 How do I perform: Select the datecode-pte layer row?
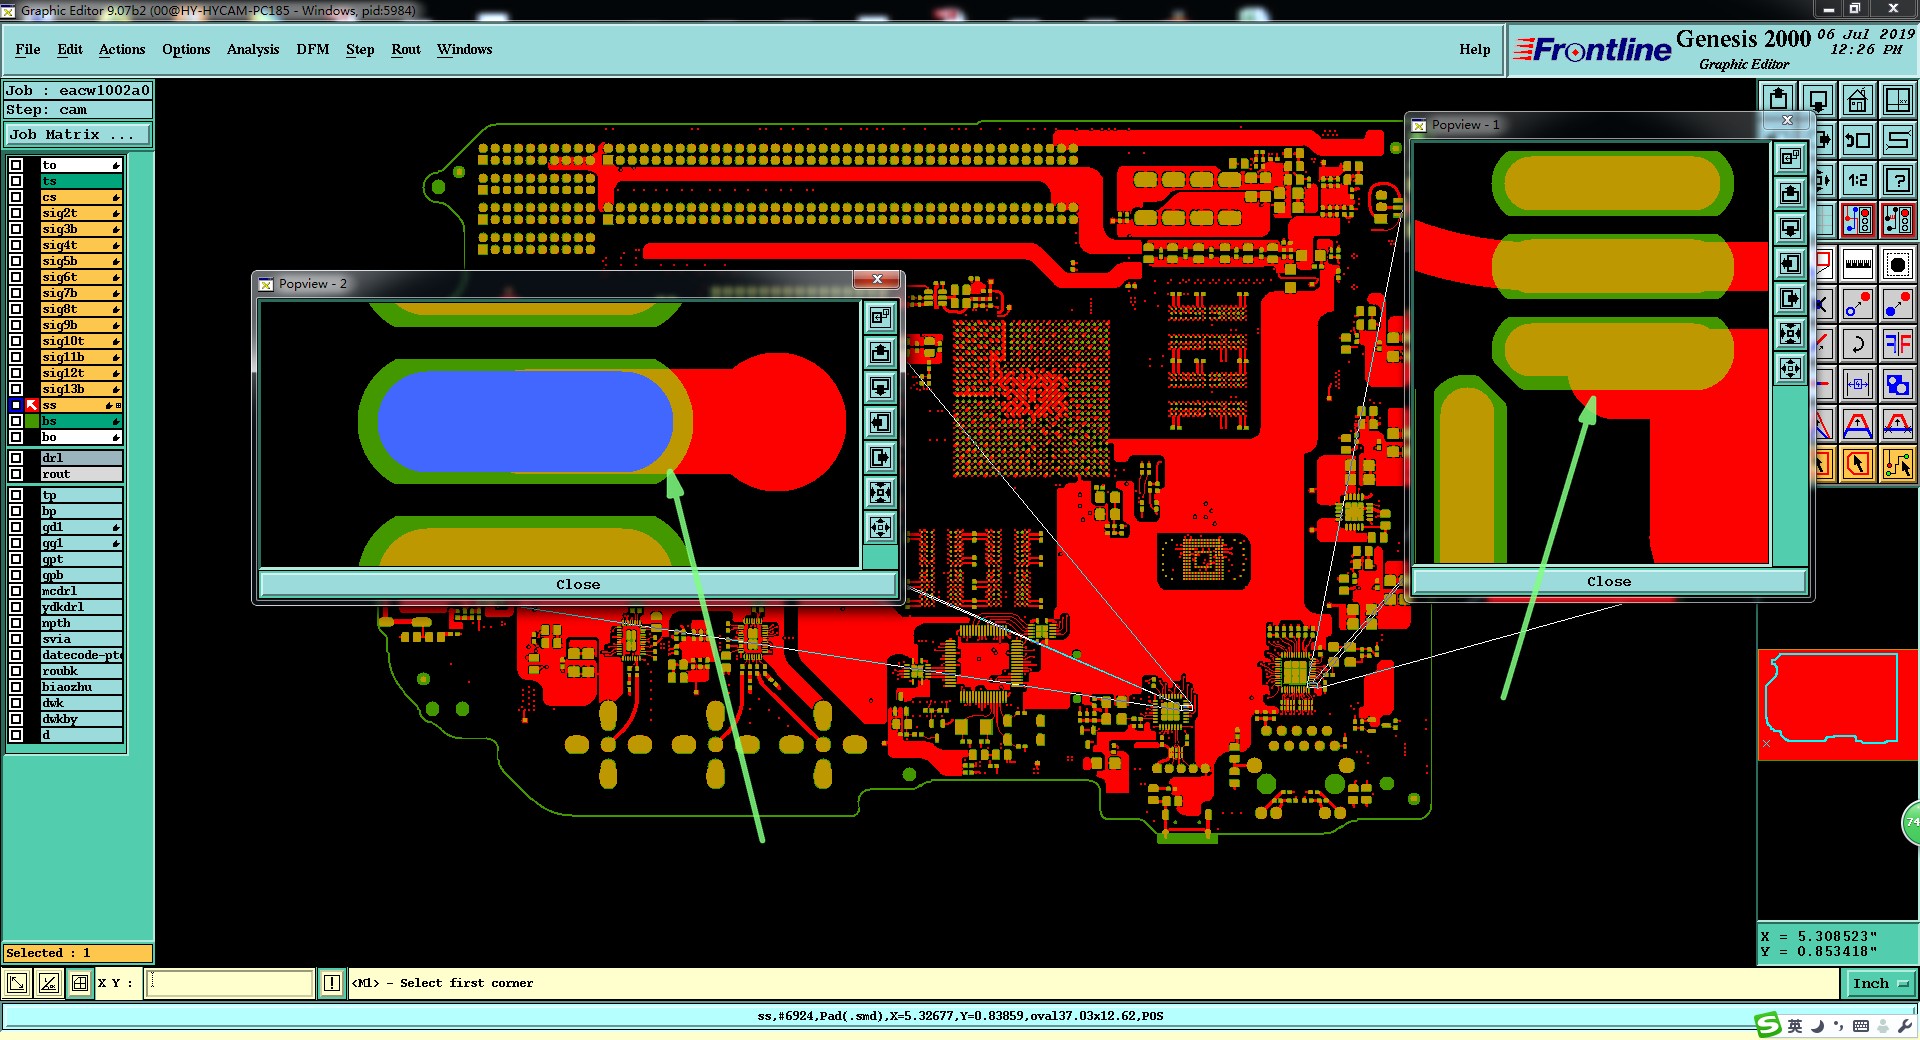81,655
